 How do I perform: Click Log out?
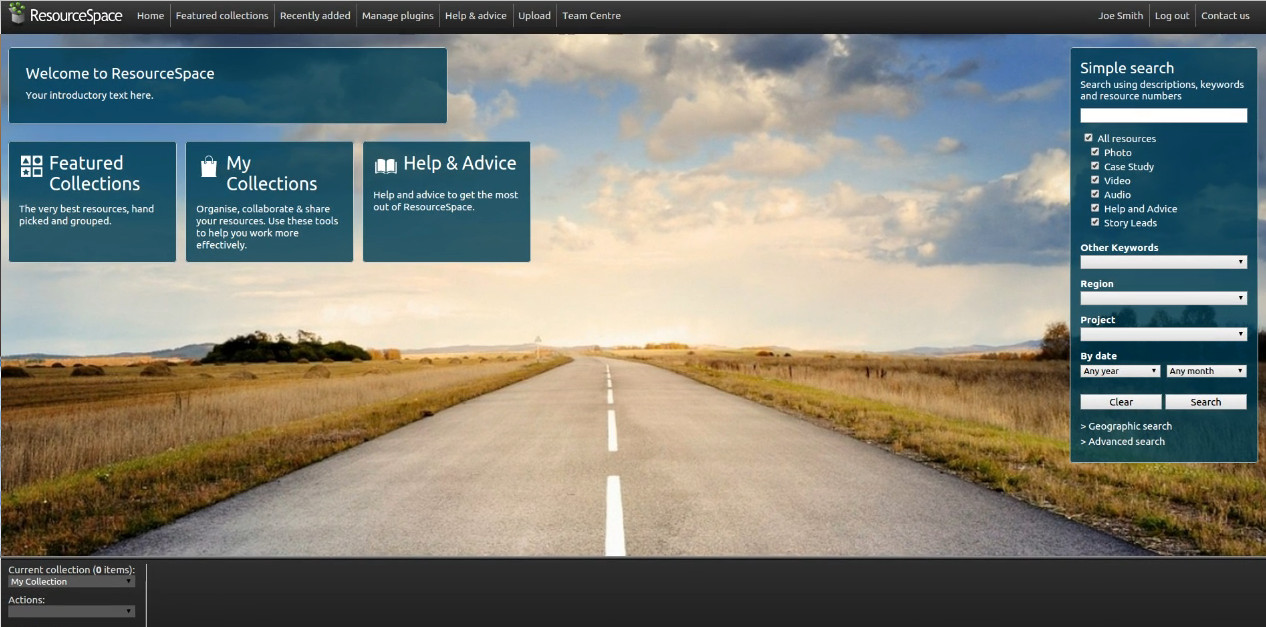[x=1172, y=15]
